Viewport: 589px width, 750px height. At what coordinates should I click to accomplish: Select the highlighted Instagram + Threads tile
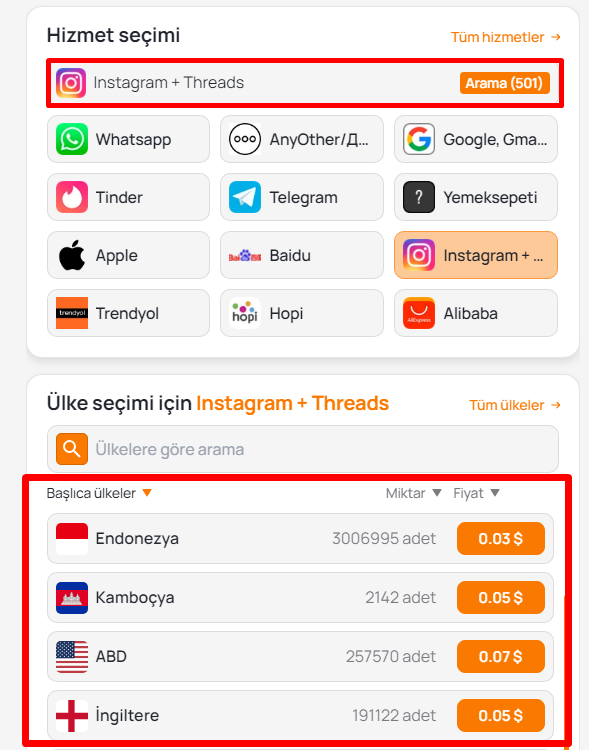point(476,255)
